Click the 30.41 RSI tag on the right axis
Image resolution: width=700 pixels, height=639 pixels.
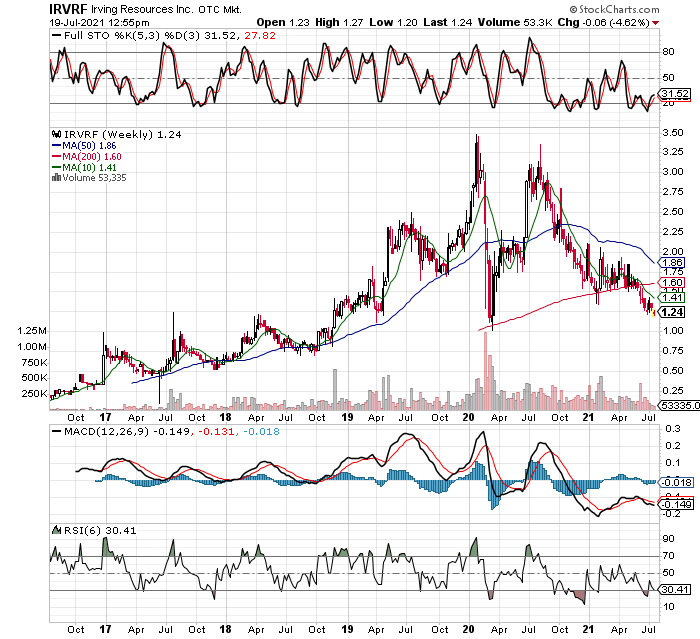(675, 590)
